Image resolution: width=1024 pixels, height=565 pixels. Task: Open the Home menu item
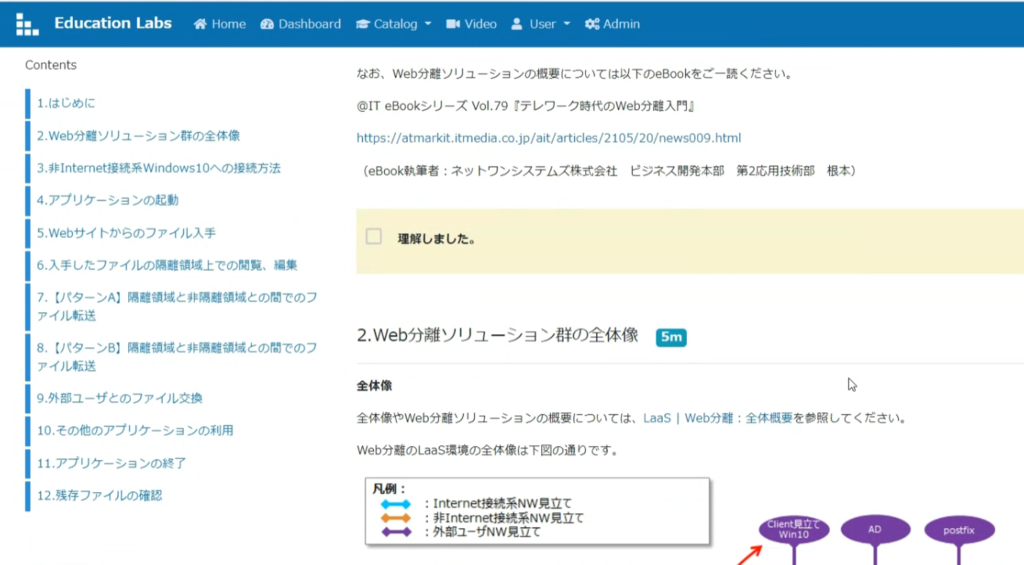220,24
